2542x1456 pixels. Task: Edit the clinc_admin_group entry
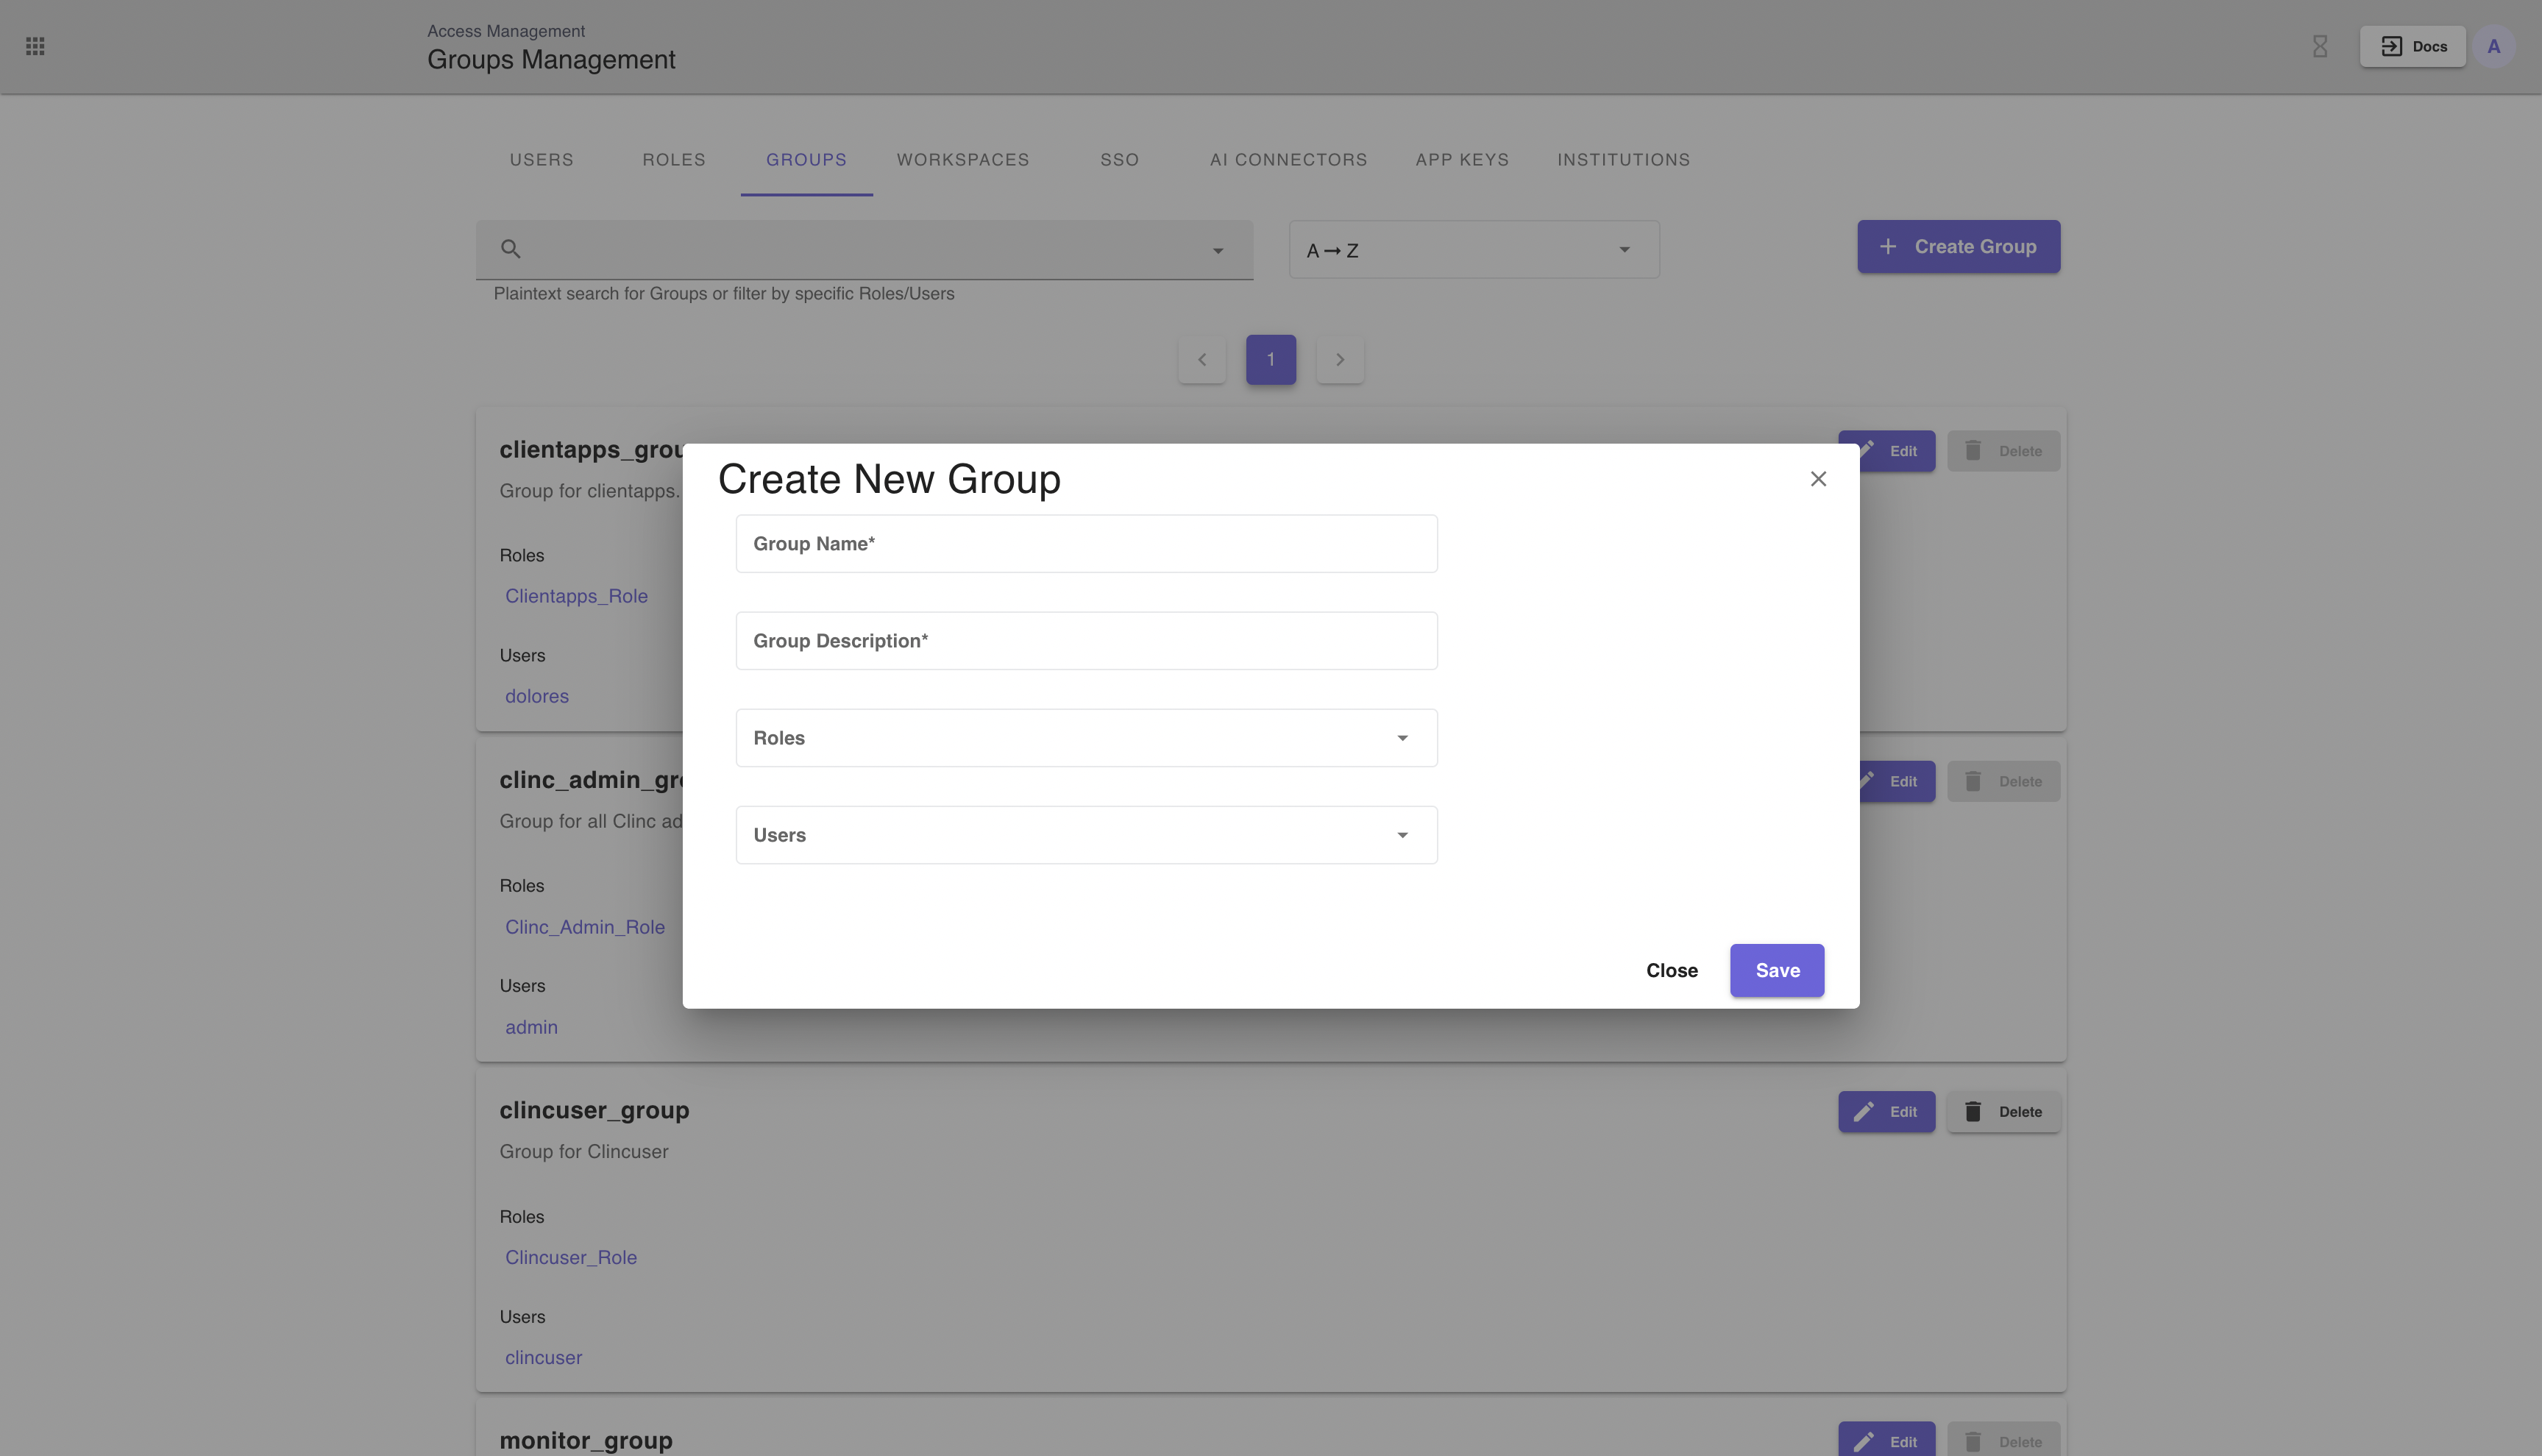(1898, 781)
